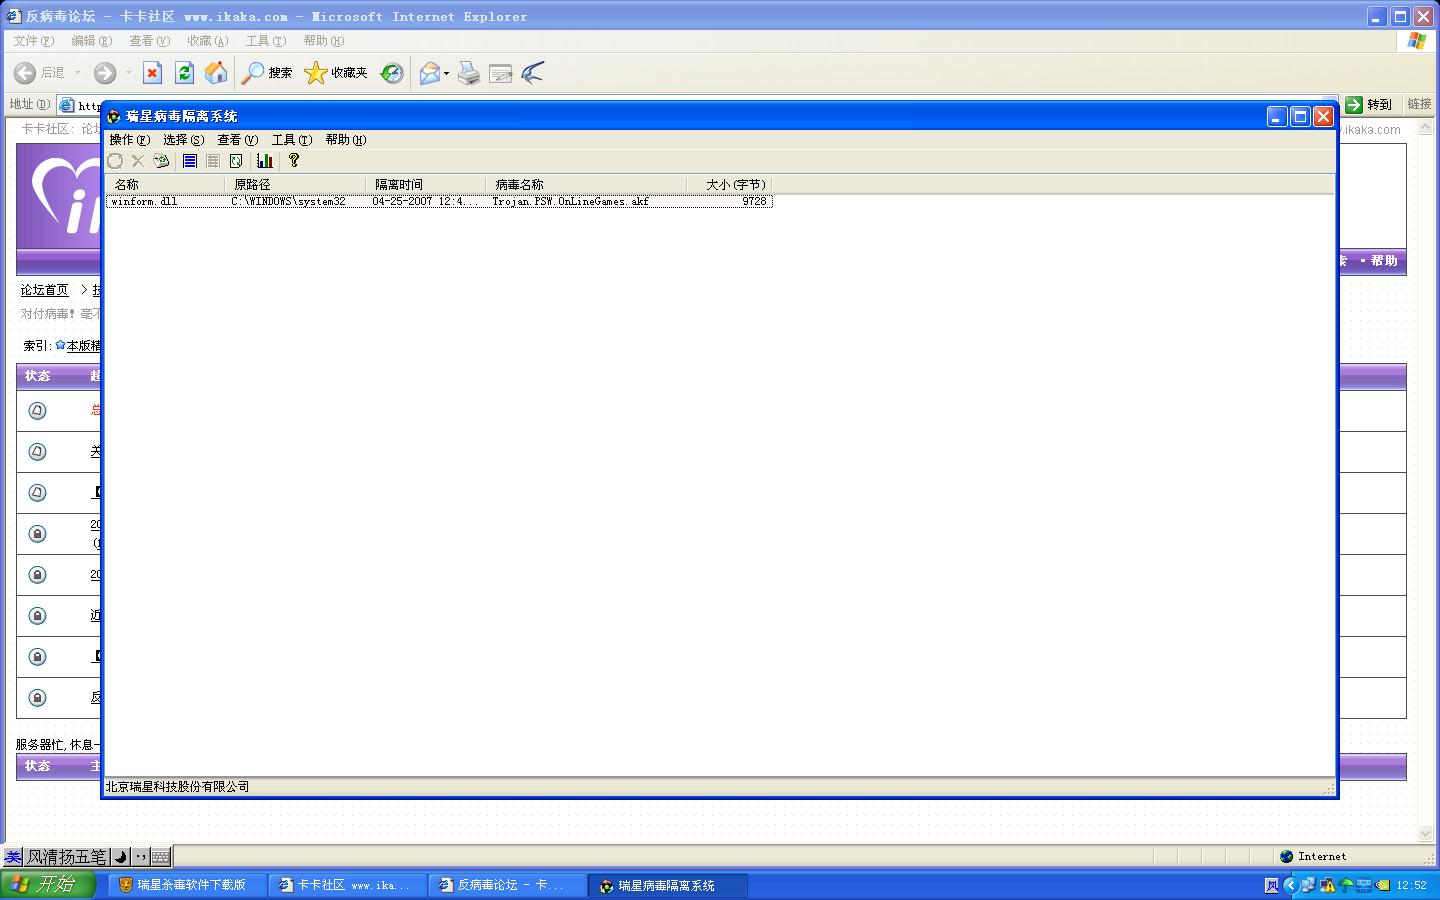Click the Windows 开始 Start button
This screenshot has width=1440, height=900.
48,884
